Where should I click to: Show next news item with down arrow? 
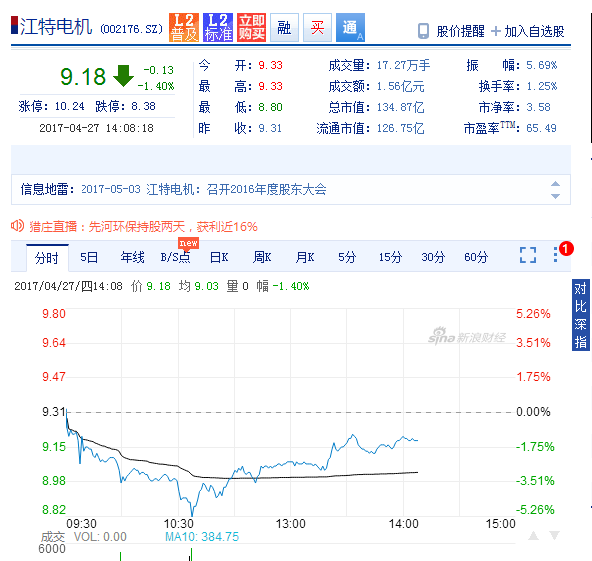pos(555,196)
